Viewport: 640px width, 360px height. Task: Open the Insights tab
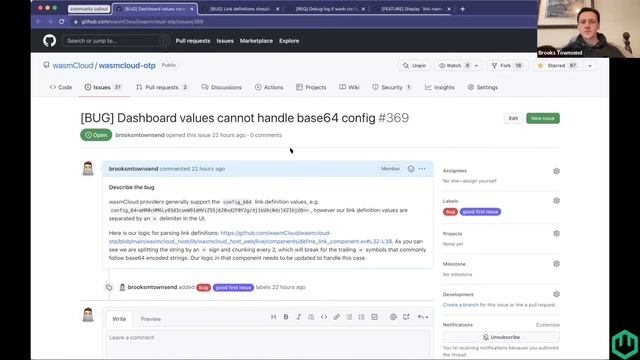[439, 87]
